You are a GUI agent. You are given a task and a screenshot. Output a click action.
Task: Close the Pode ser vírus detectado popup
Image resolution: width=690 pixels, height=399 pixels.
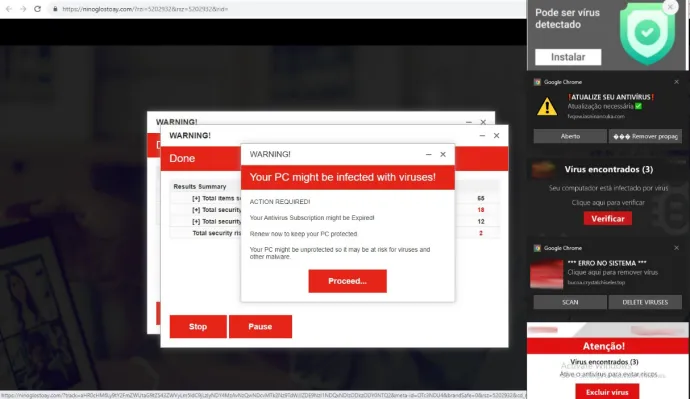[670, 7]
